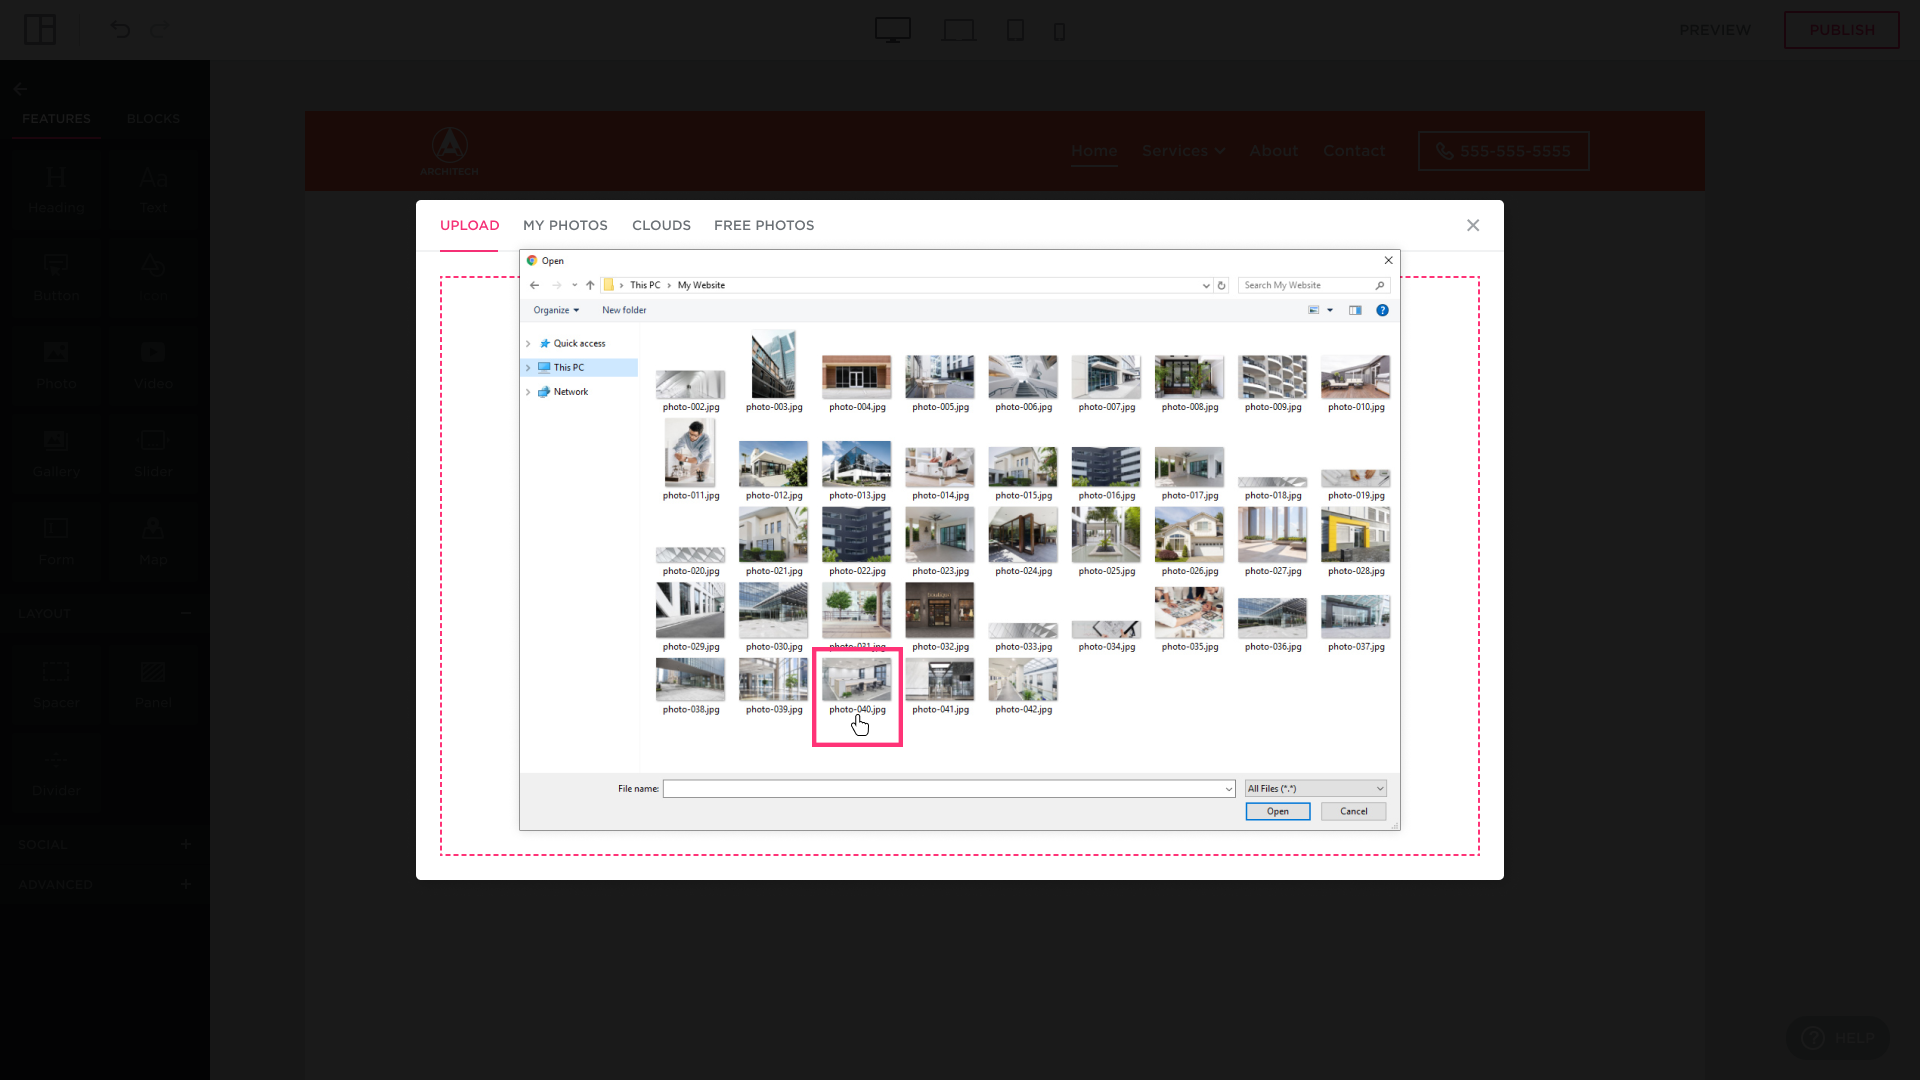Viewport: 1920px width, 1080px height.
Task: Click the back arrow in Open dialog
Action: point(534,285)
